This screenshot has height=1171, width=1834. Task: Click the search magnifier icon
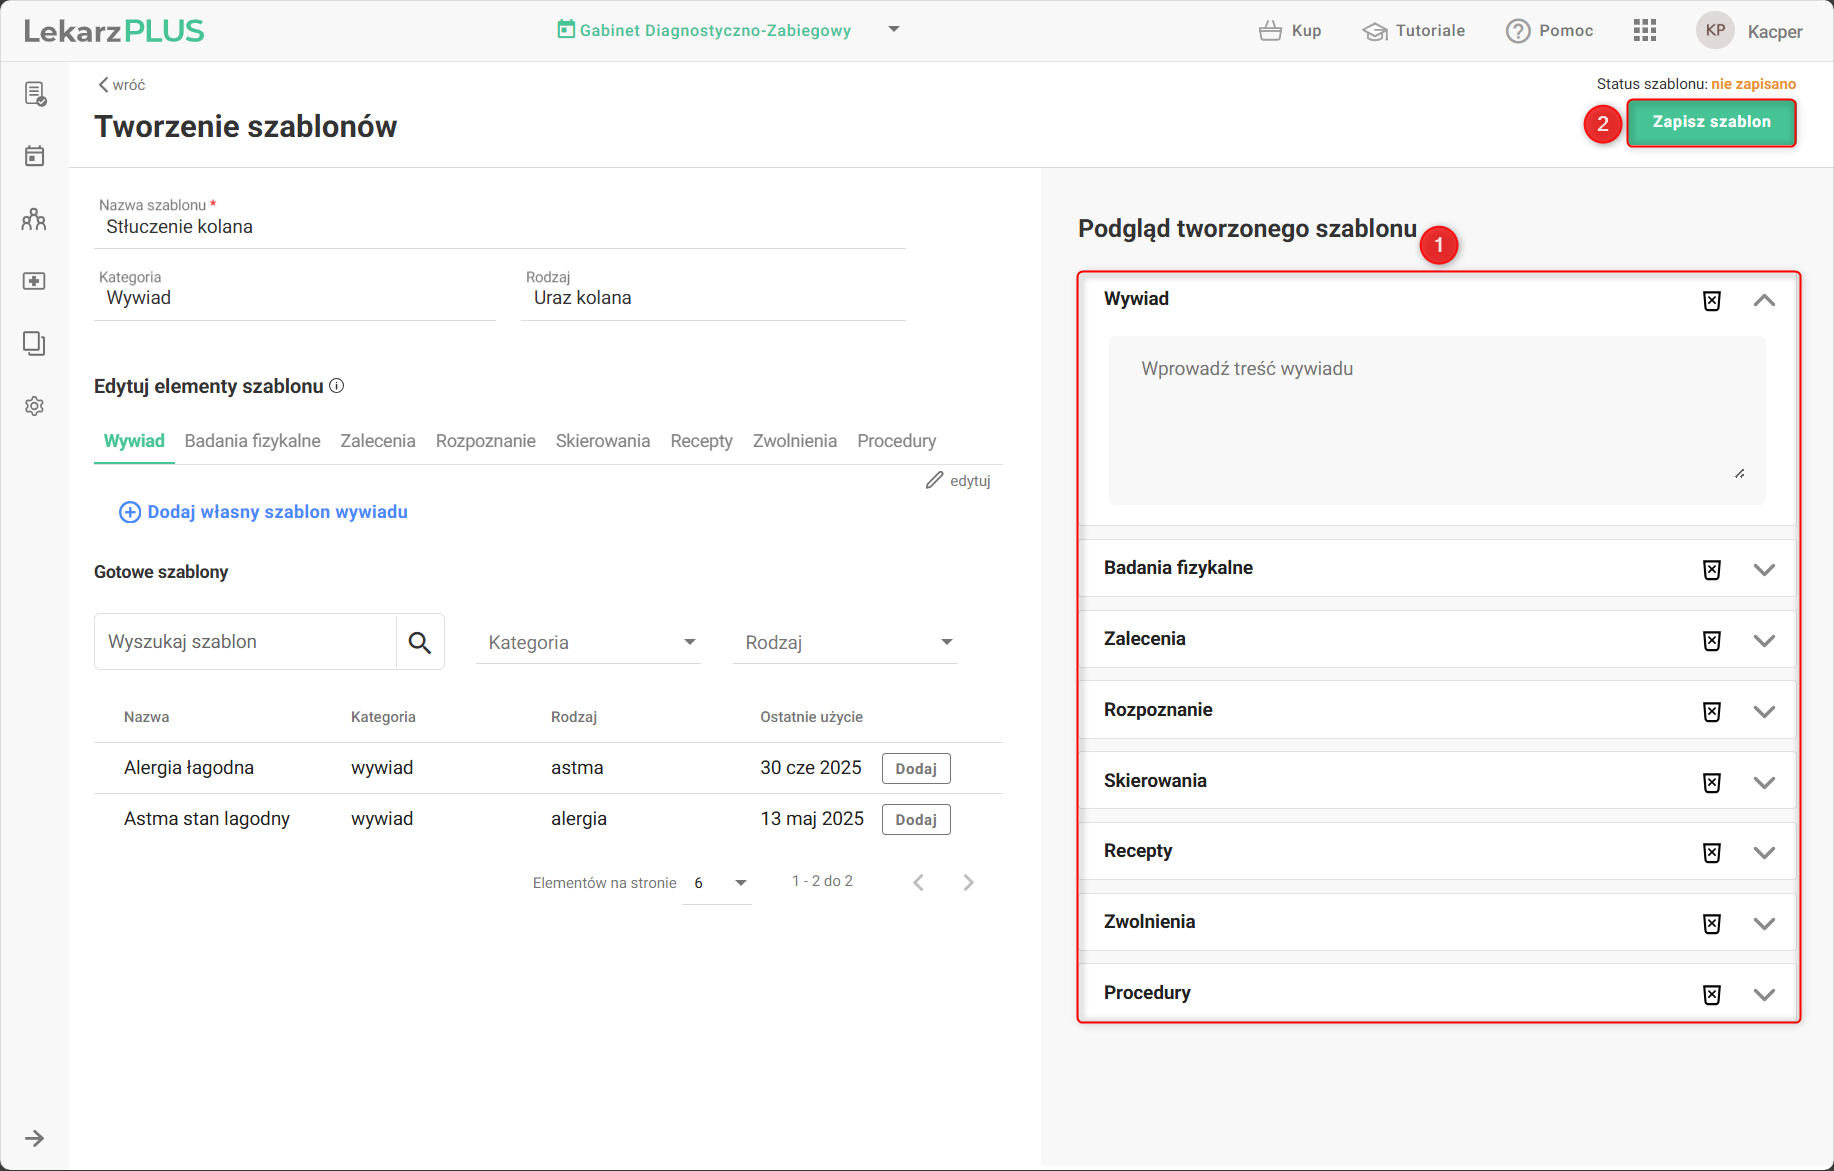coord(420,642)
